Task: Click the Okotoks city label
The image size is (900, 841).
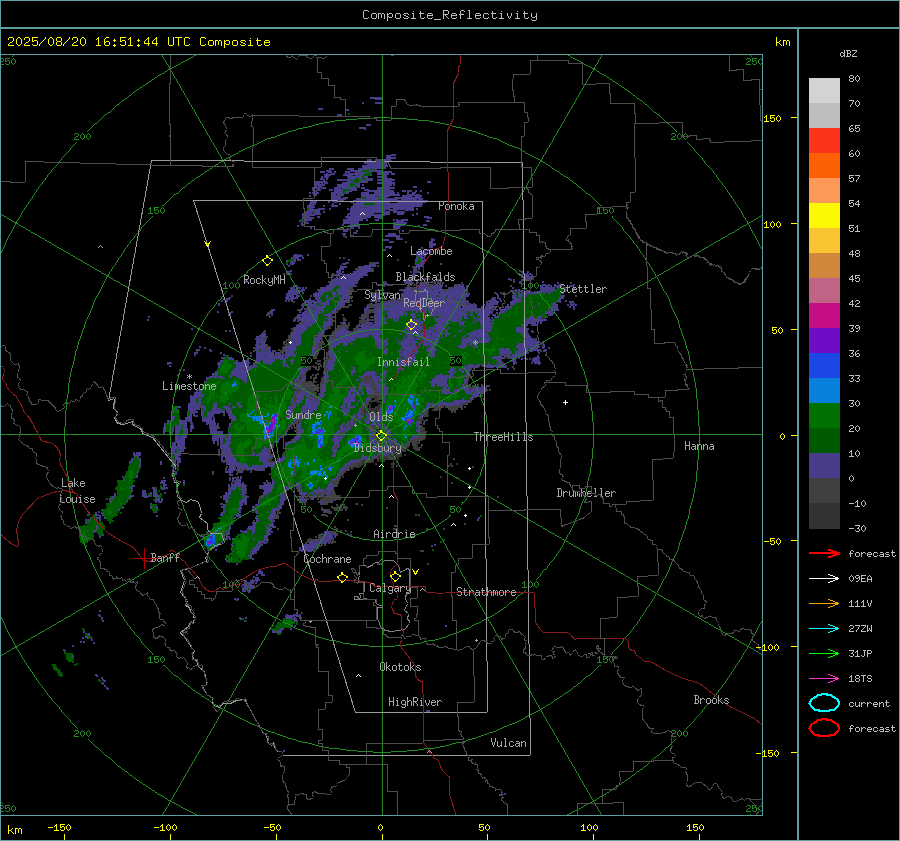Action: [400, 666]
